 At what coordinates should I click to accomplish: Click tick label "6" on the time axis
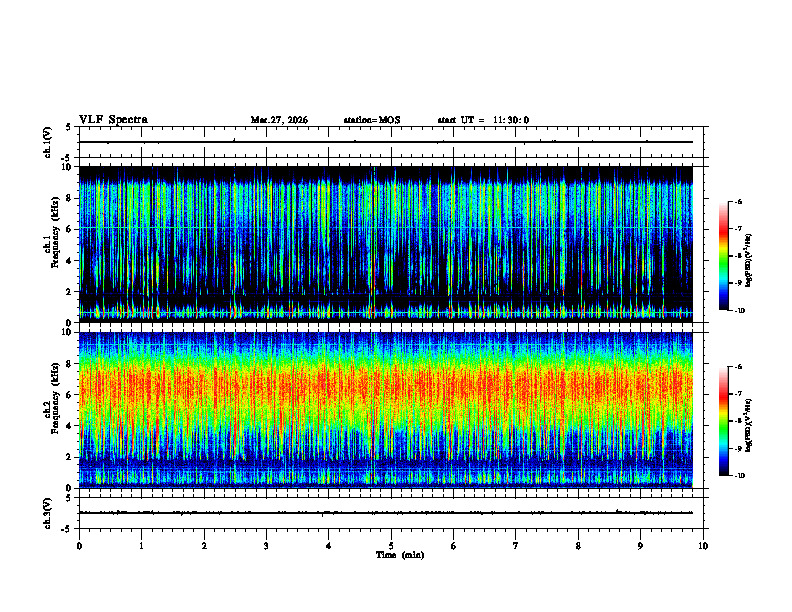[x=453, y=546]
